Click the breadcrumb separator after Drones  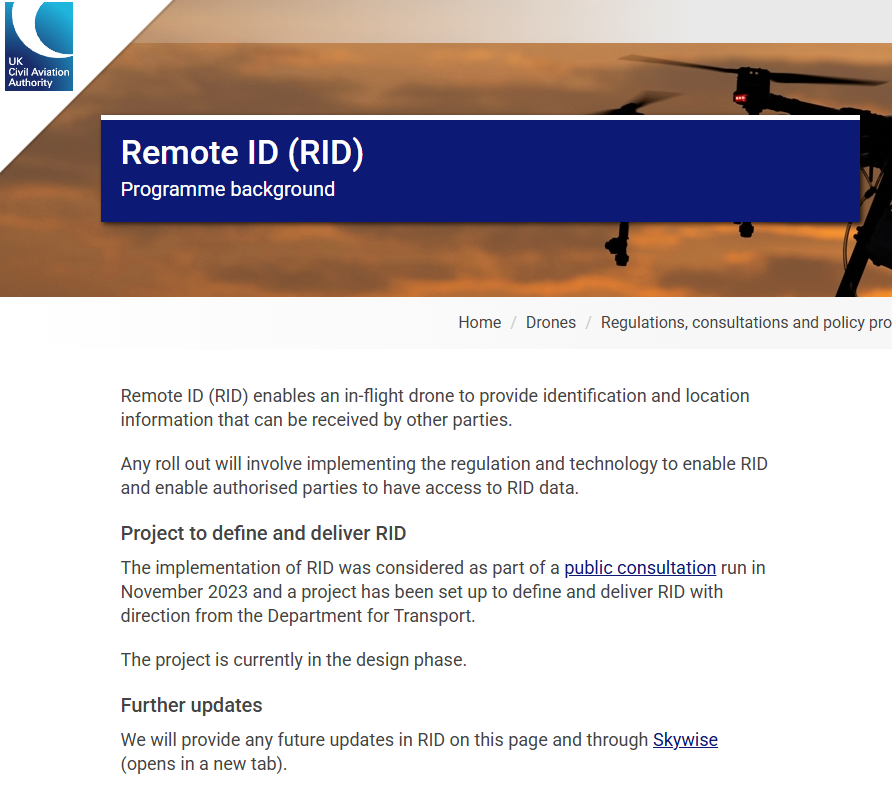[x=588, y=322]
